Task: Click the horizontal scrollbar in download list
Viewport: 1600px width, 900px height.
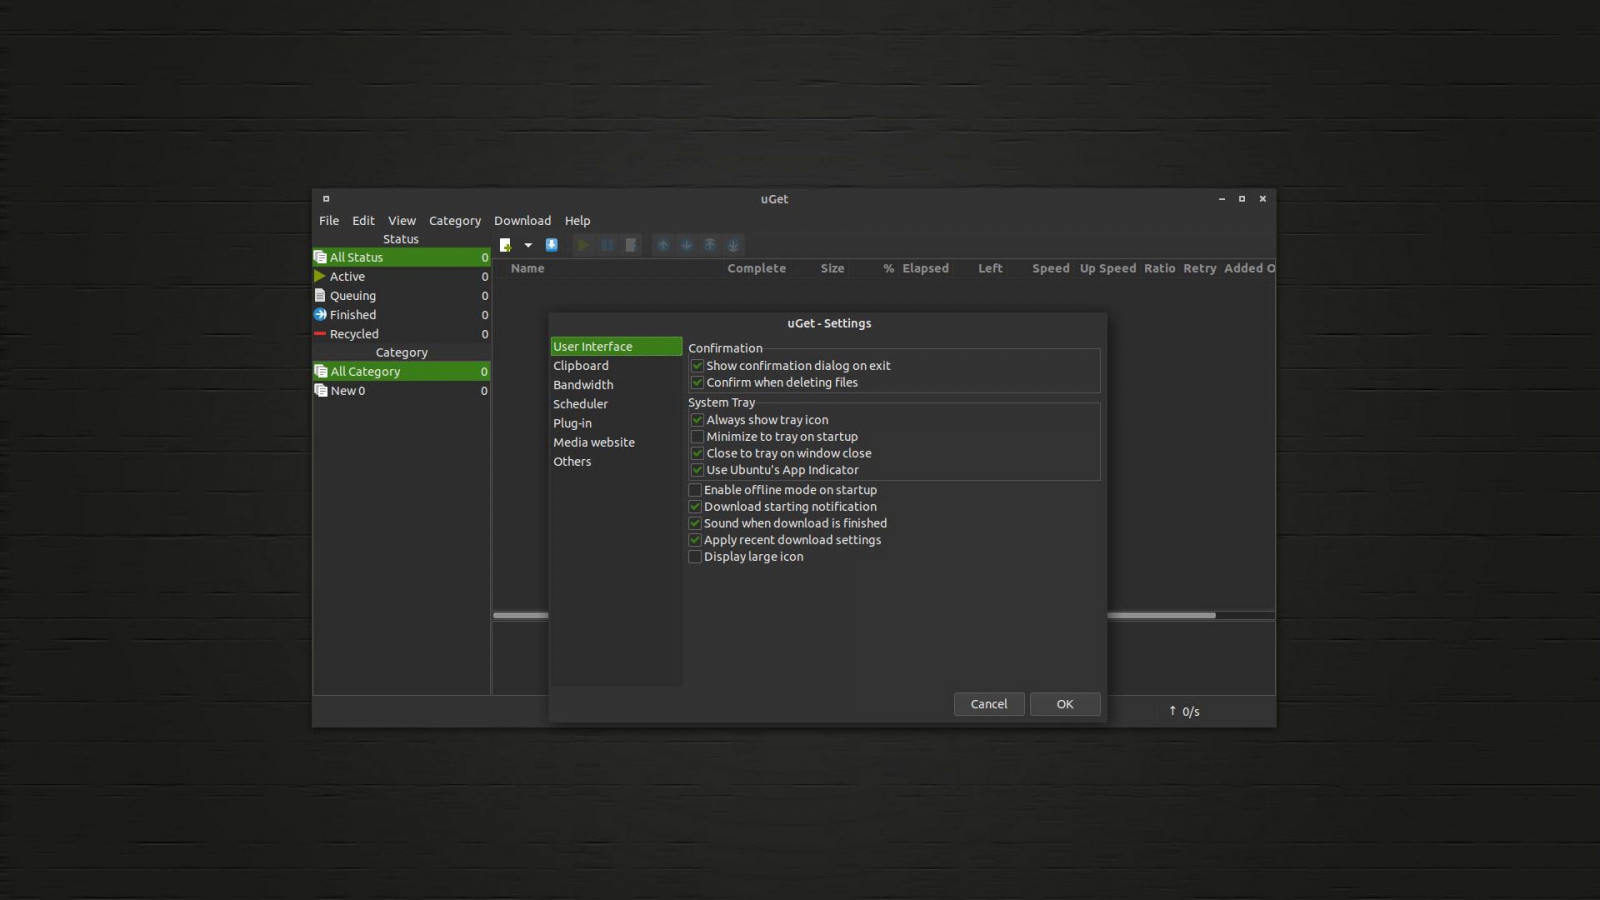Action: tap(1160, 616)
